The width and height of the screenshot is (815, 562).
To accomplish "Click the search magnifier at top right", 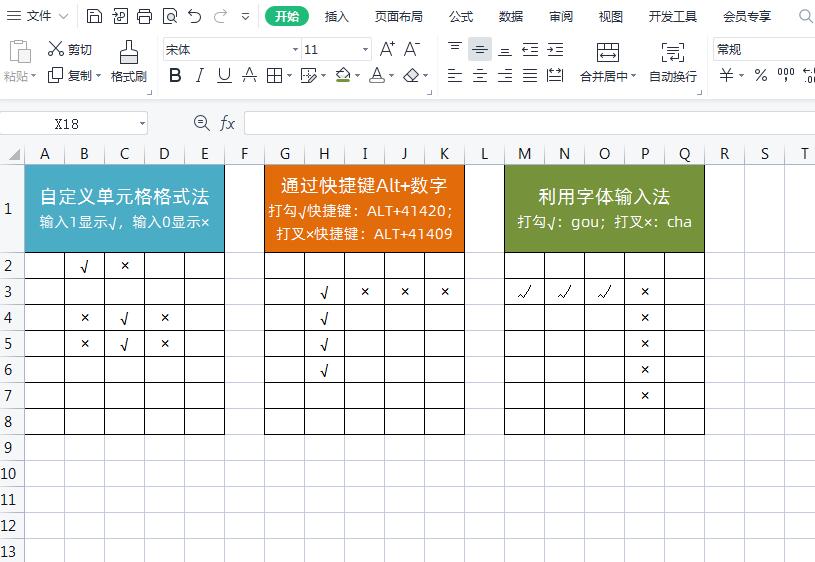I will pyautogui.click(x=806, y=17).
